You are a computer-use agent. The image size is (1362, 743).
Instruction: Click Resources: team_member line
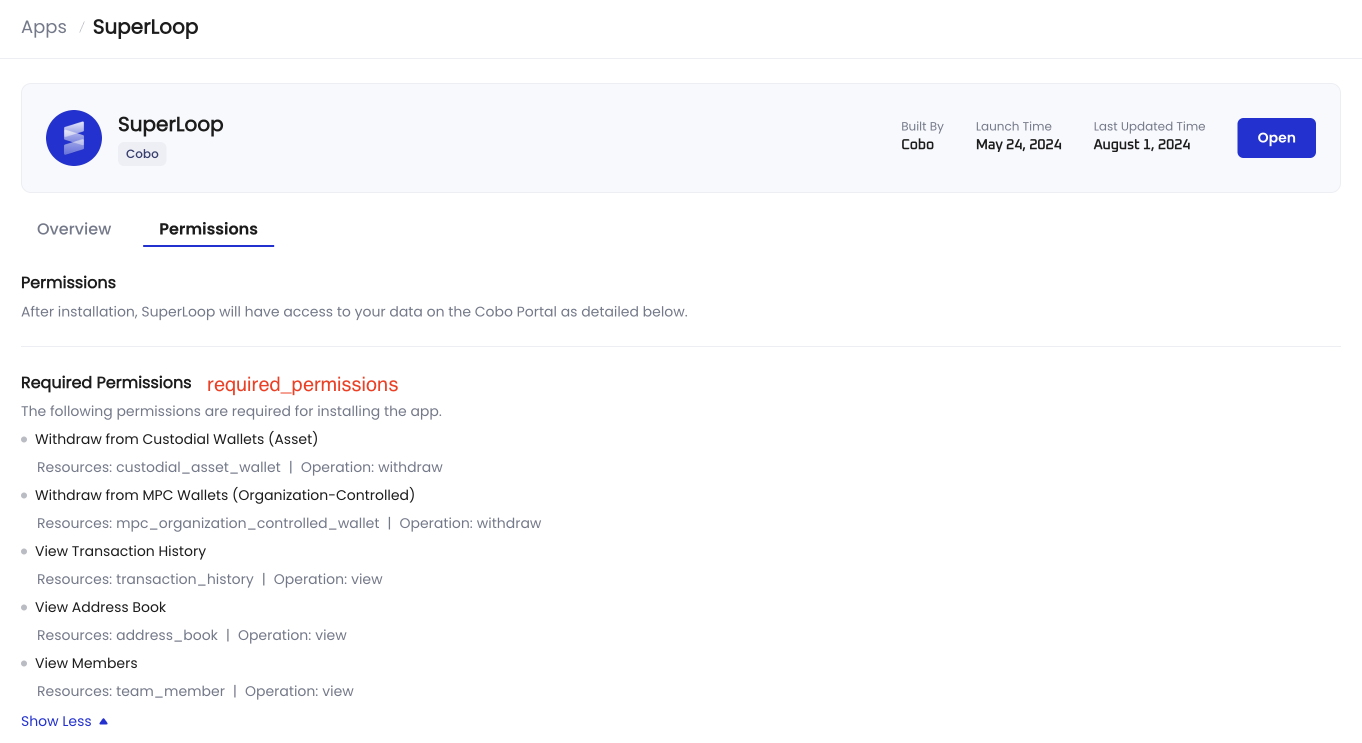(195, 691)
